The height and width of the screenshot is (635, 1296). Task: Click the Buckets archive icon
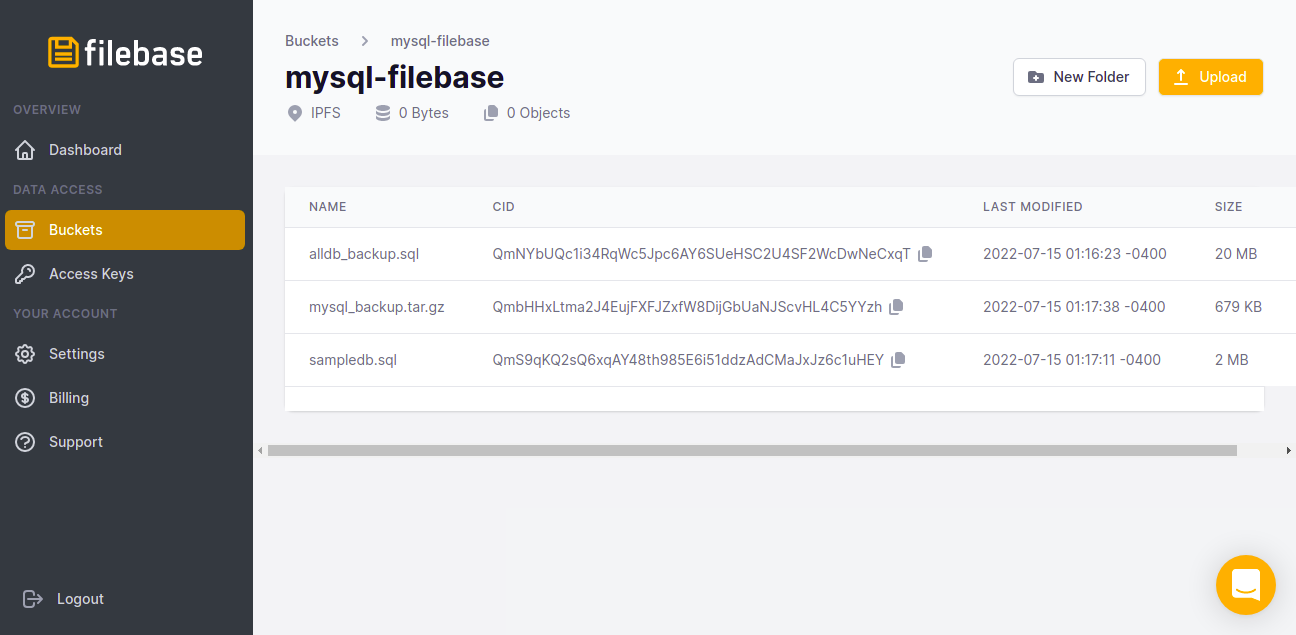coord(26,230)
